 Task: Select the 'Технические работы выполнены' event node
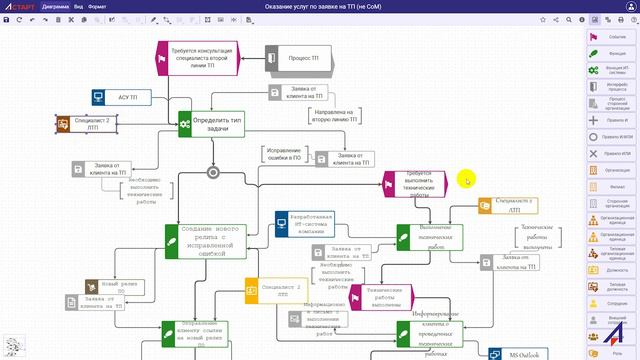point(382,297)
